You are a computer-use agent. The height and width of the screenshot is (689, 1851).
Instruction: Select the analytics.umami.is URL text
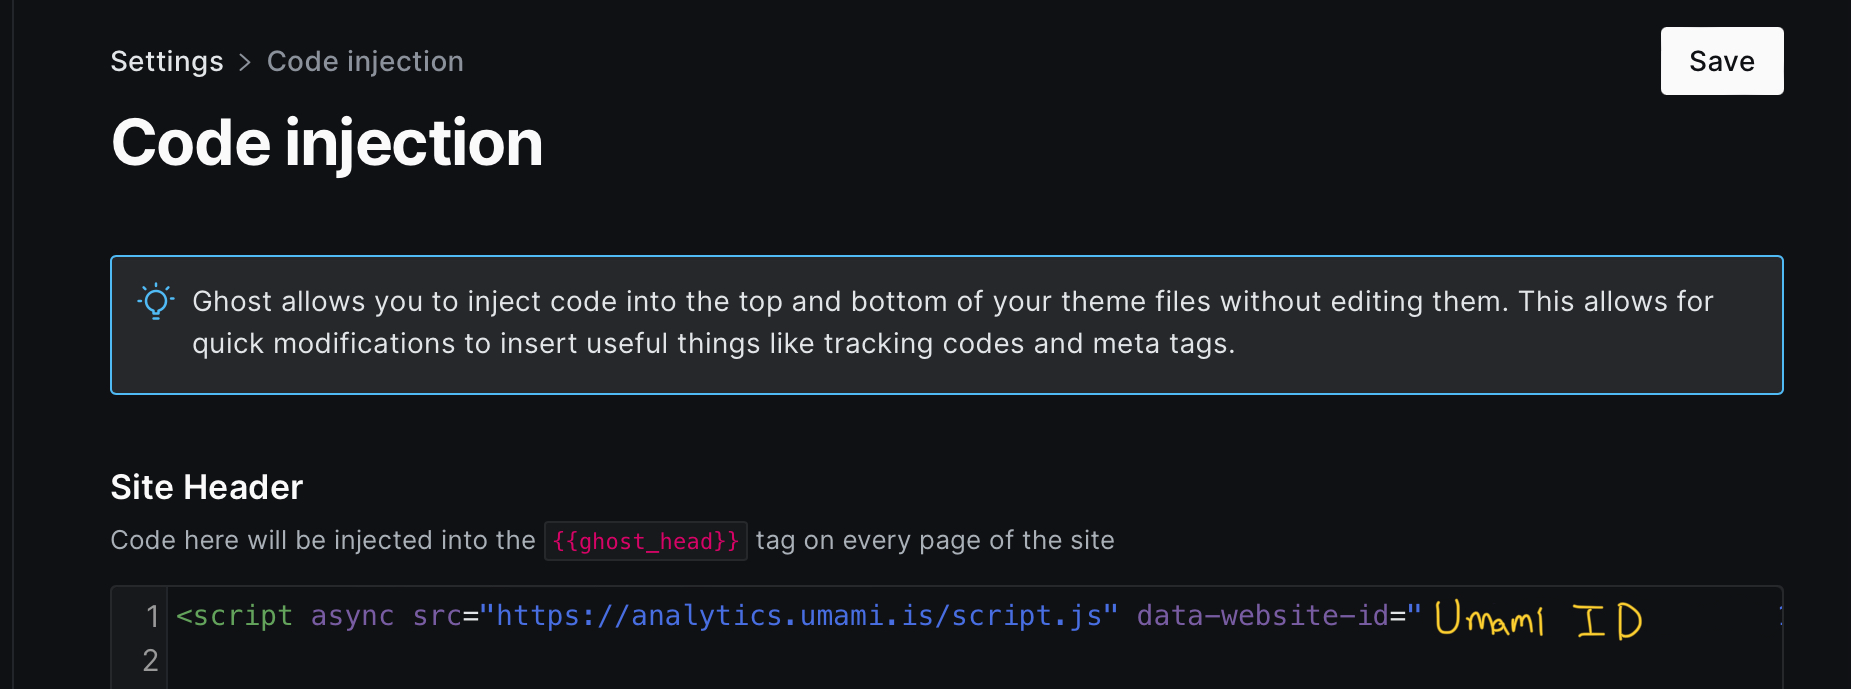tap(800, 616)
